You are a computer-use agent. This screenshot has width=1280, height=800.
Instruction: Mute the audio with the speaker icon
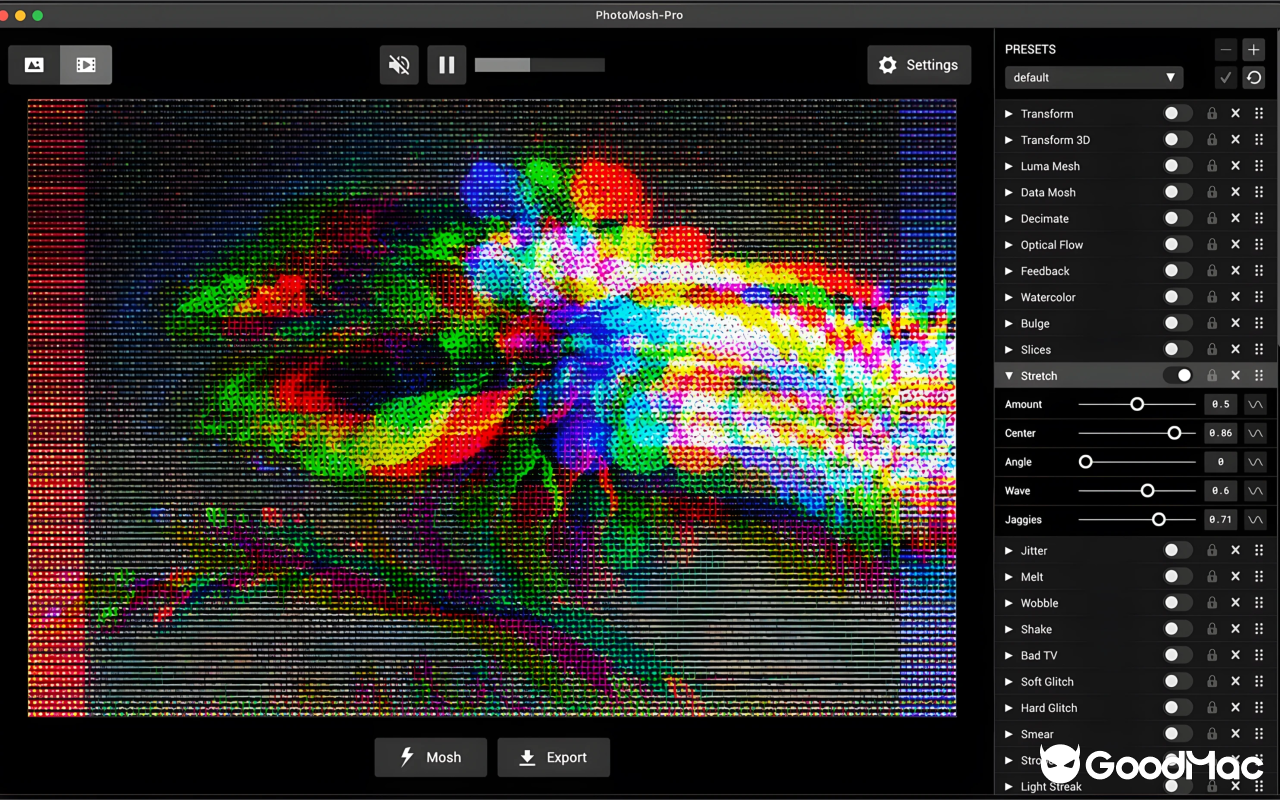pyautogui.click(x=399, y=64)
